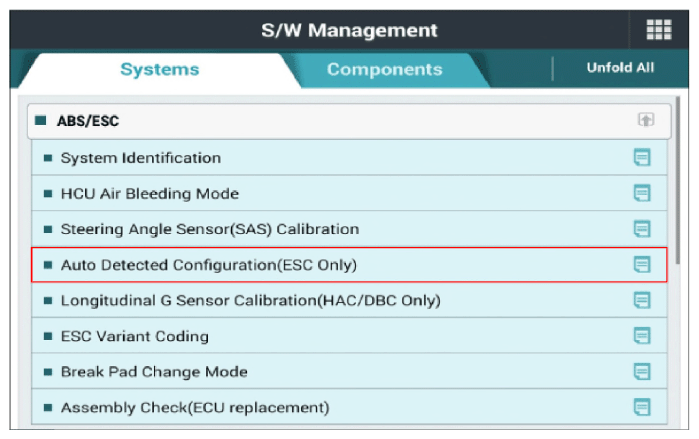Open the System Identification info icon
The image size is (699, 439).
[642, 158]
